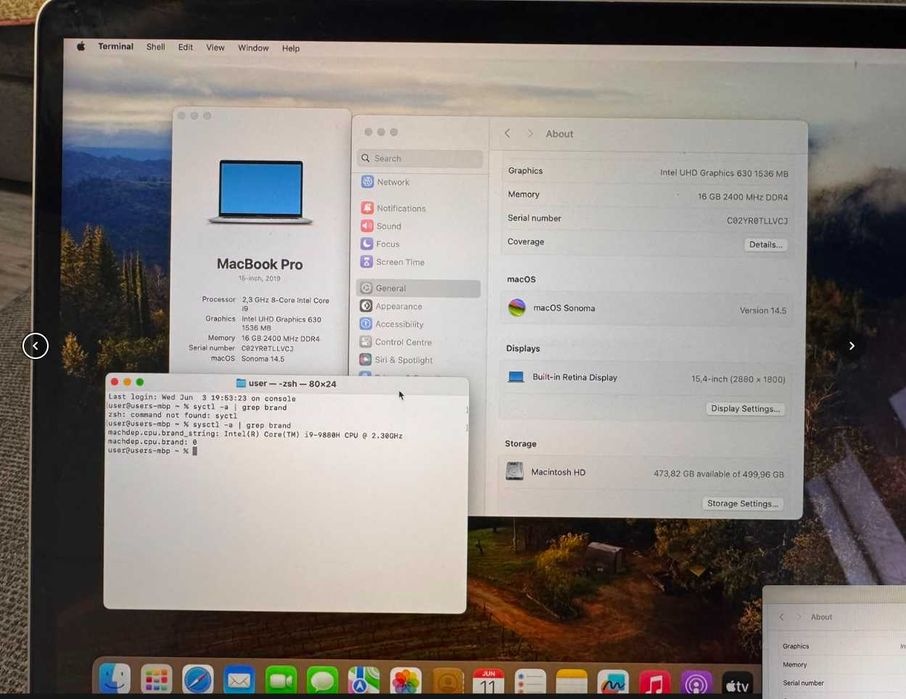
Task: Select General in Settings sidebar
Action: click(418, 288)
